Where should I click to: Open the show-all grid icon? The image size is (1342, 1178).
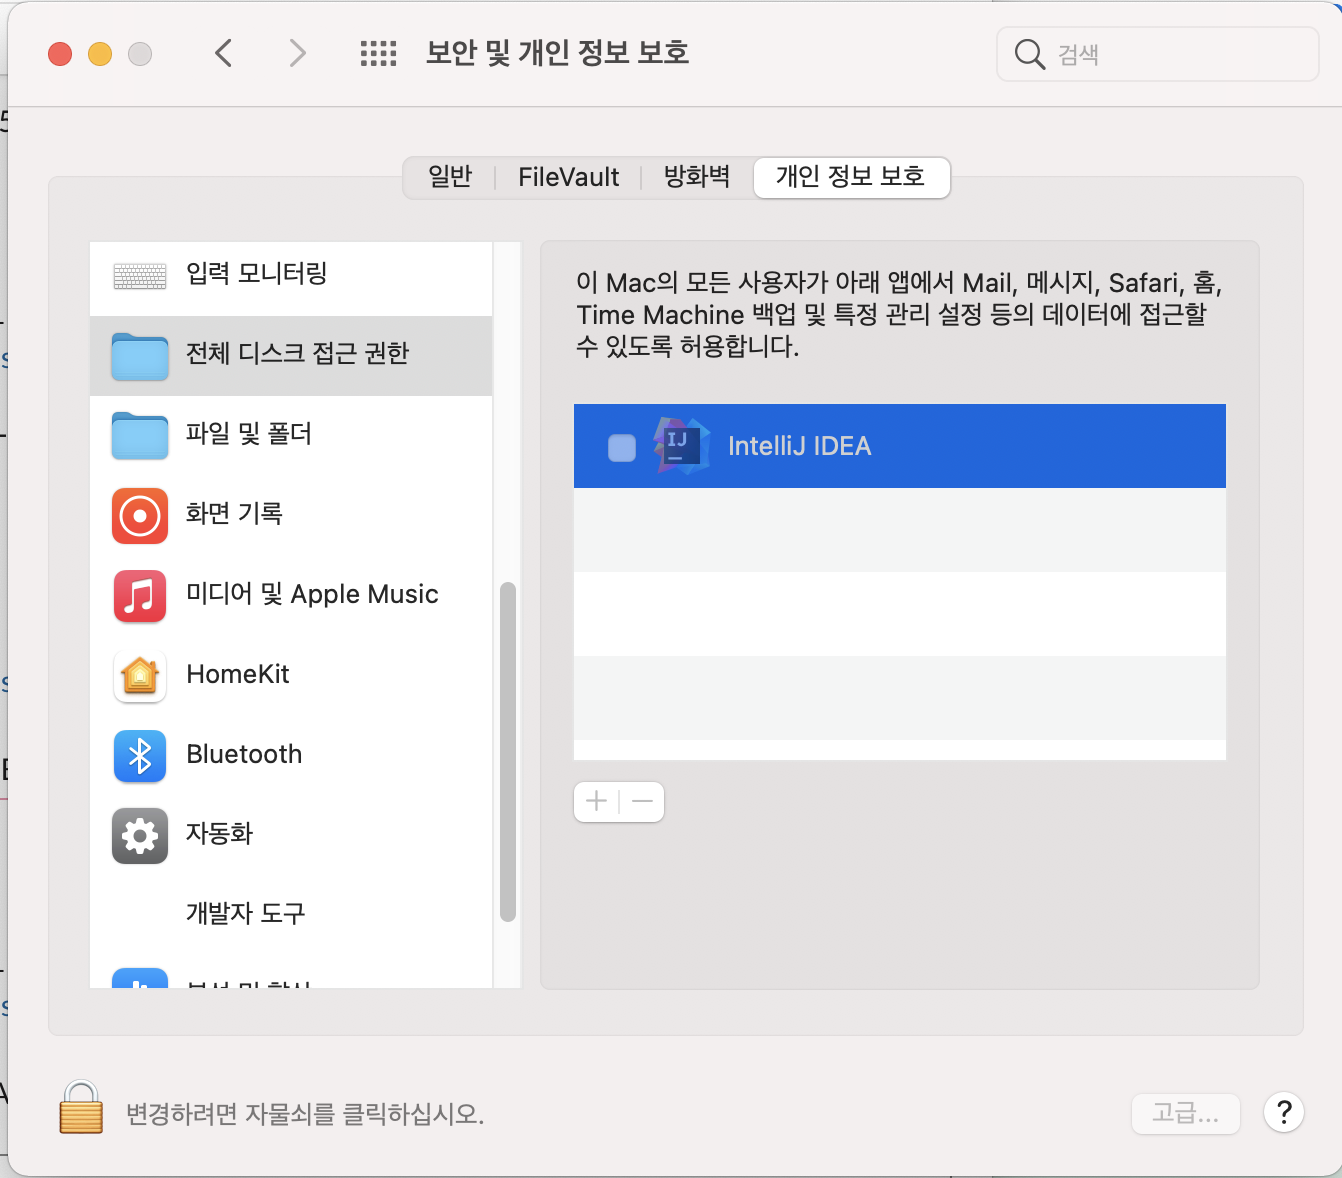(x=378, y=54)
